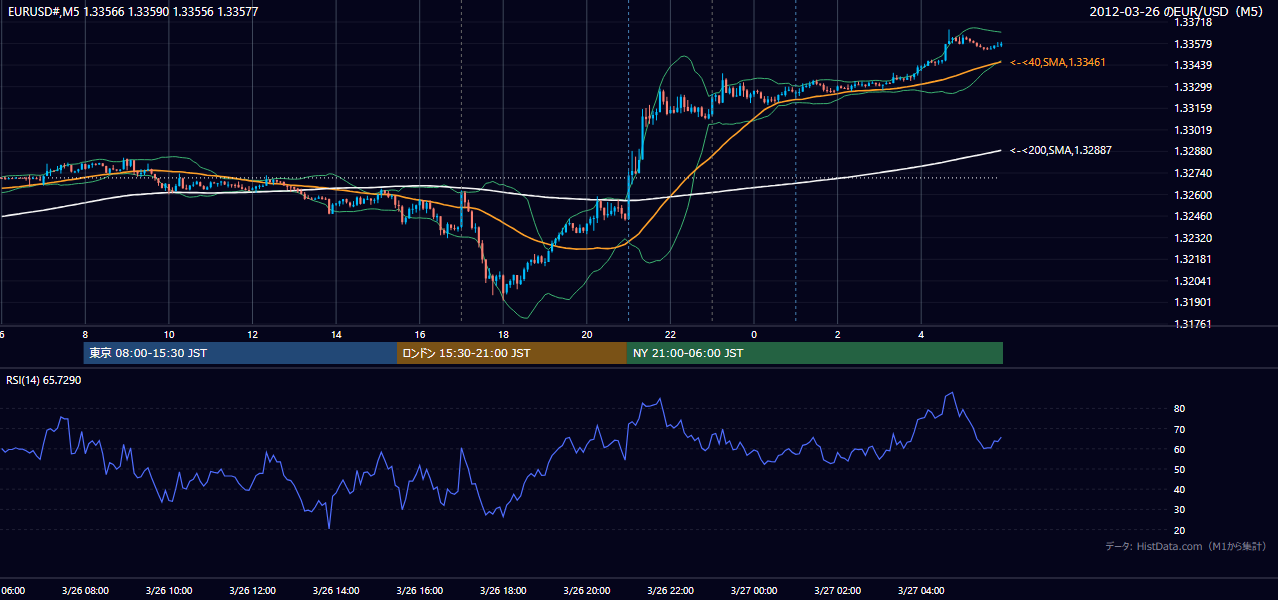Select the 3/27 04:00 date label
This screenshot has height=600, width=1278.
click(x=921, y=590)
